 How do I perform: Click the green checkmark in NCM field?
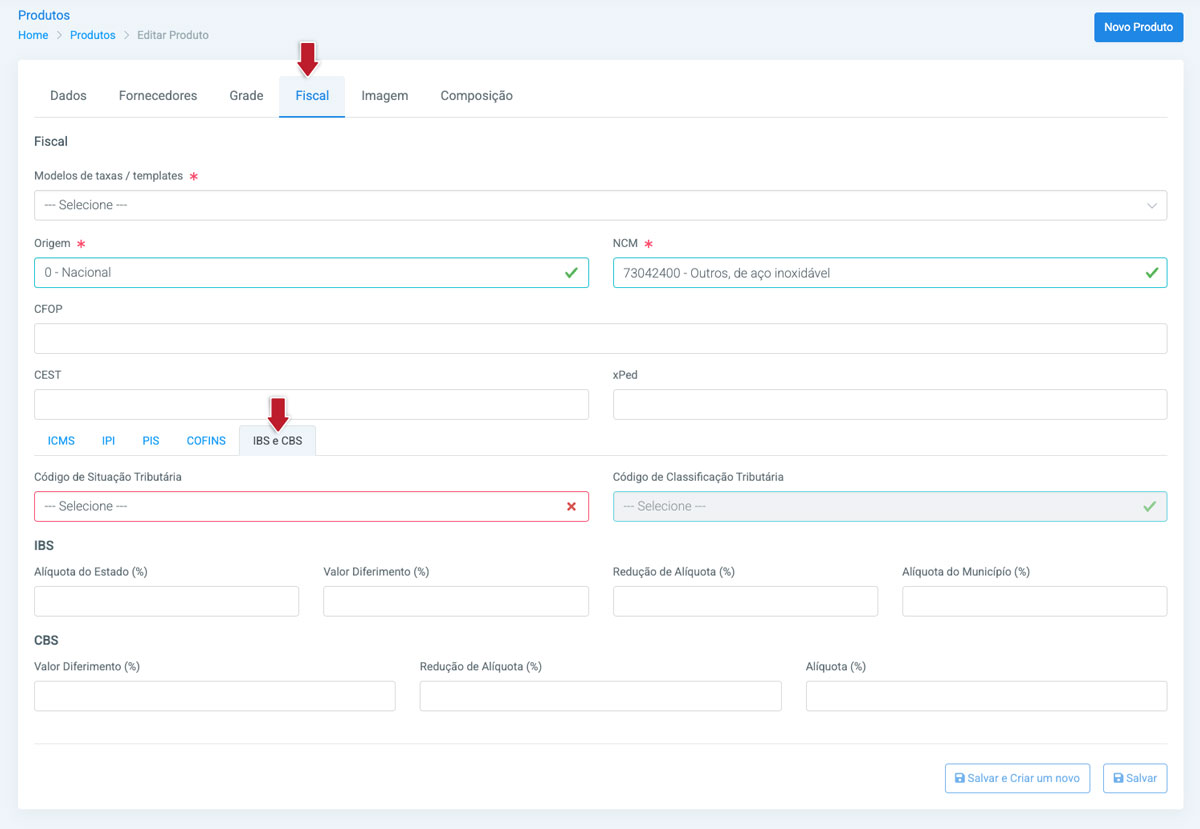(x=1151, y=273)
